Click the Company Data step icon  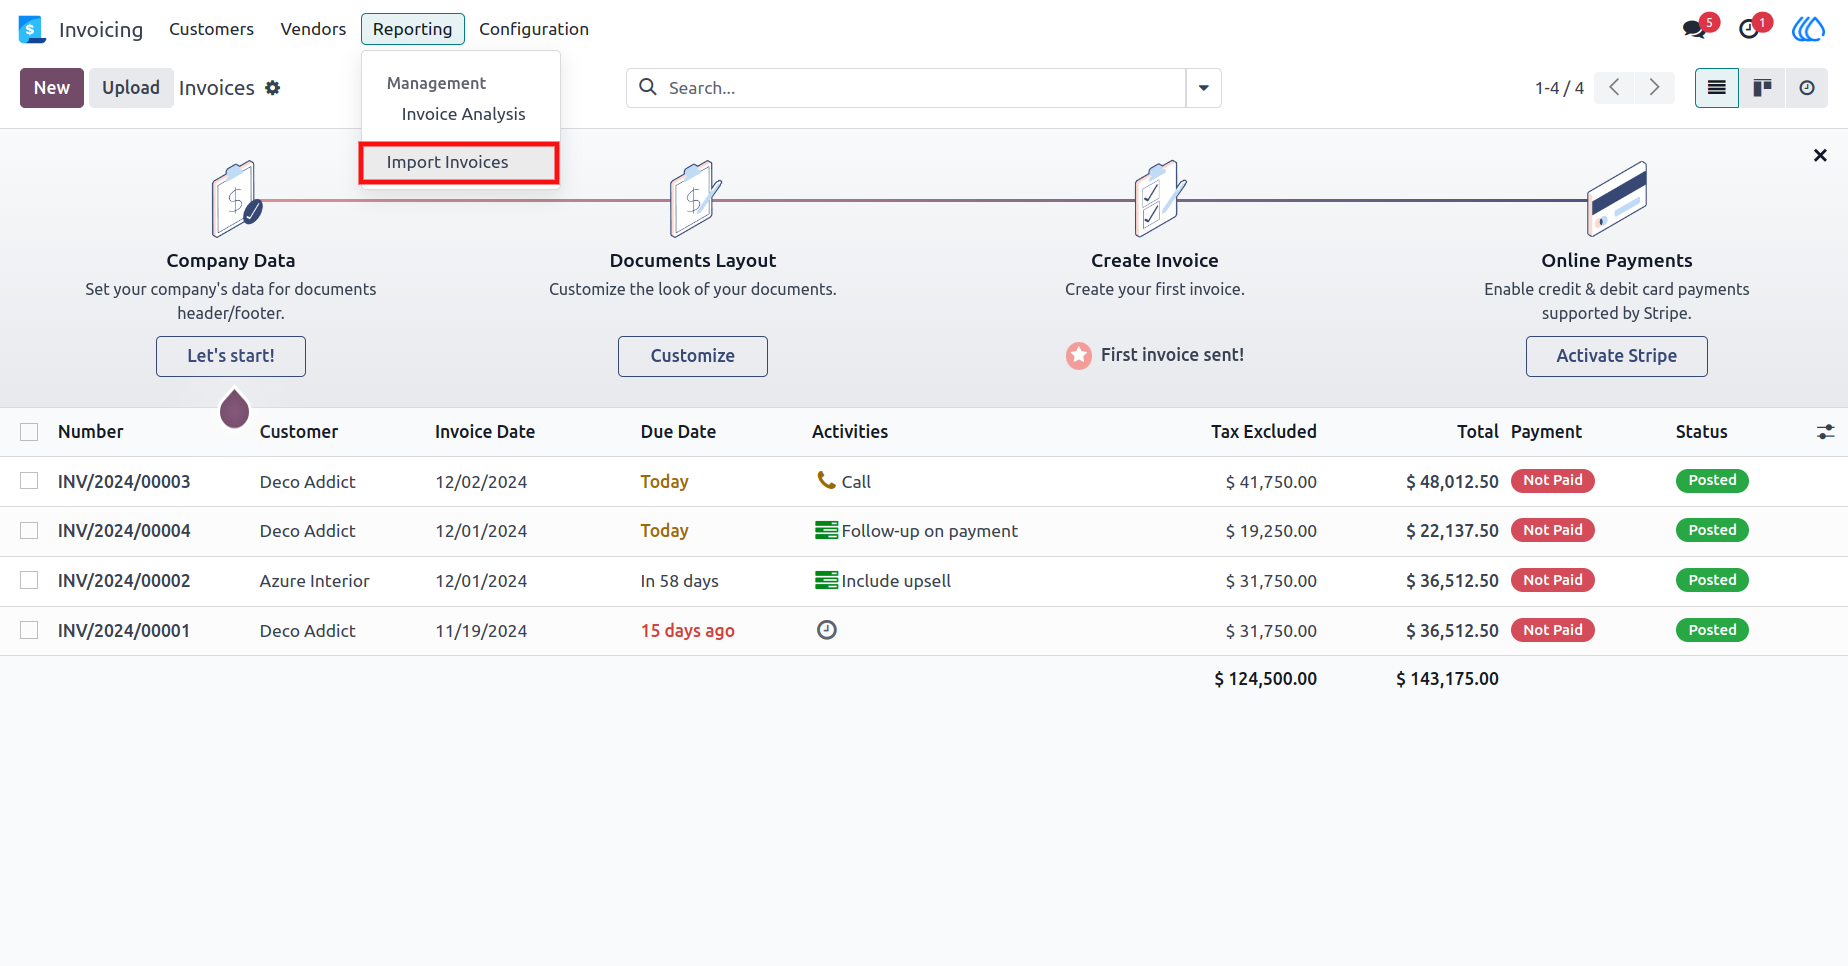pyautogui.click(x=236, y=198)
